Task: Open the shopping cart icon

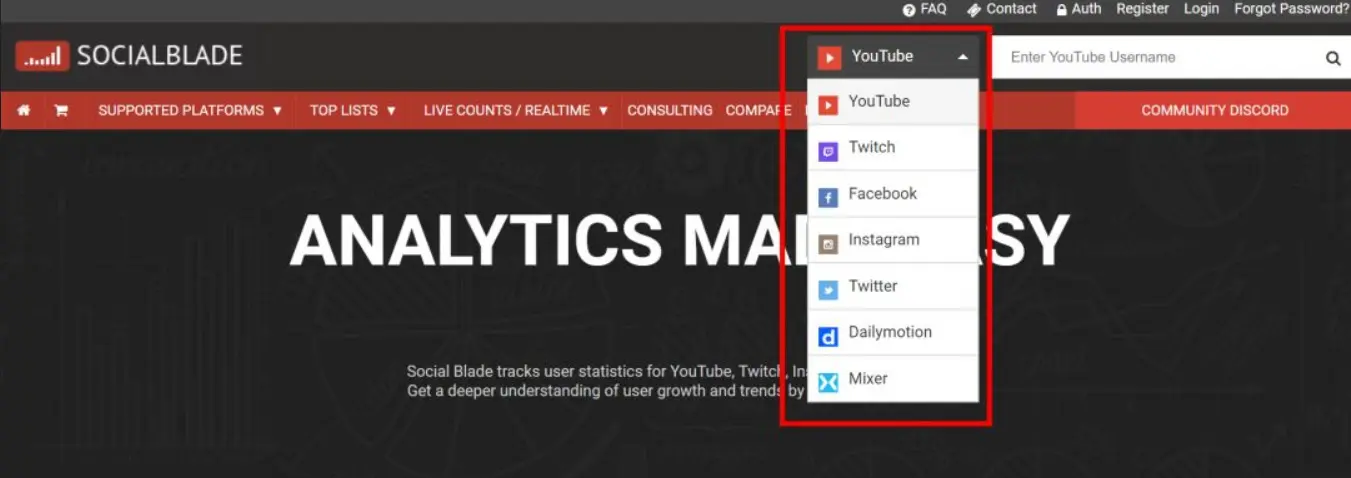Action: pos(61,110)
